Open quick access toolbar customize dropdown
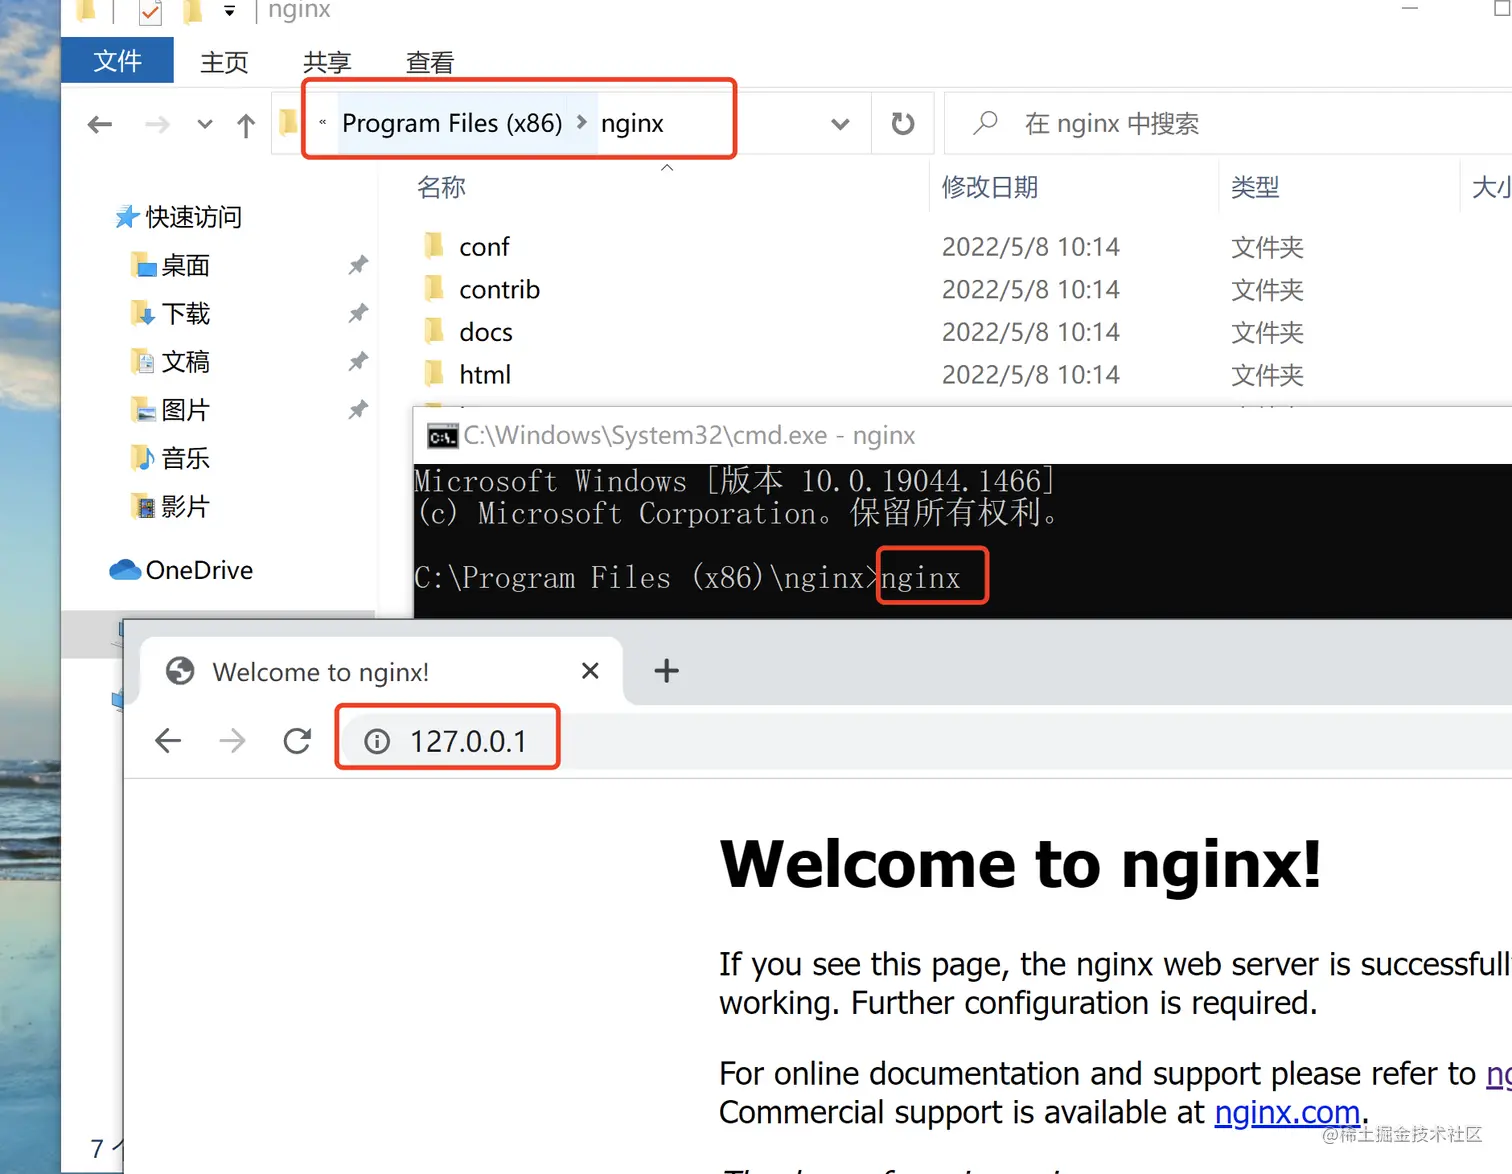1512x1174 pixels. click(229, 12)
